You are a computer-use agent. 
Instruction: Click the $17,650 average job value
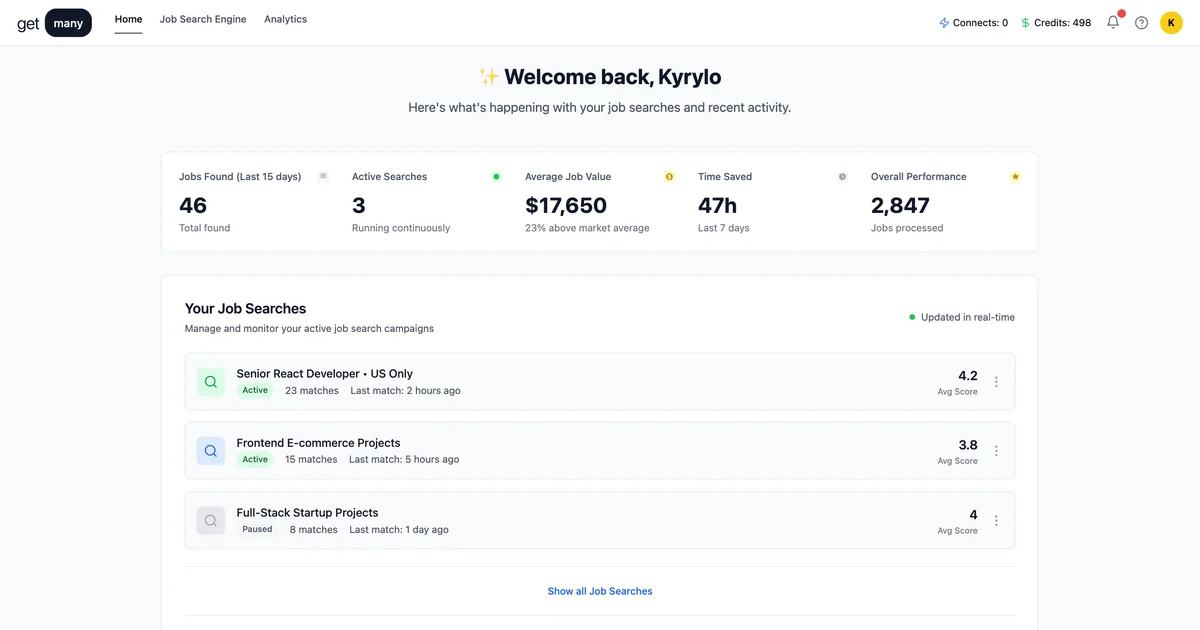[566, 205]
